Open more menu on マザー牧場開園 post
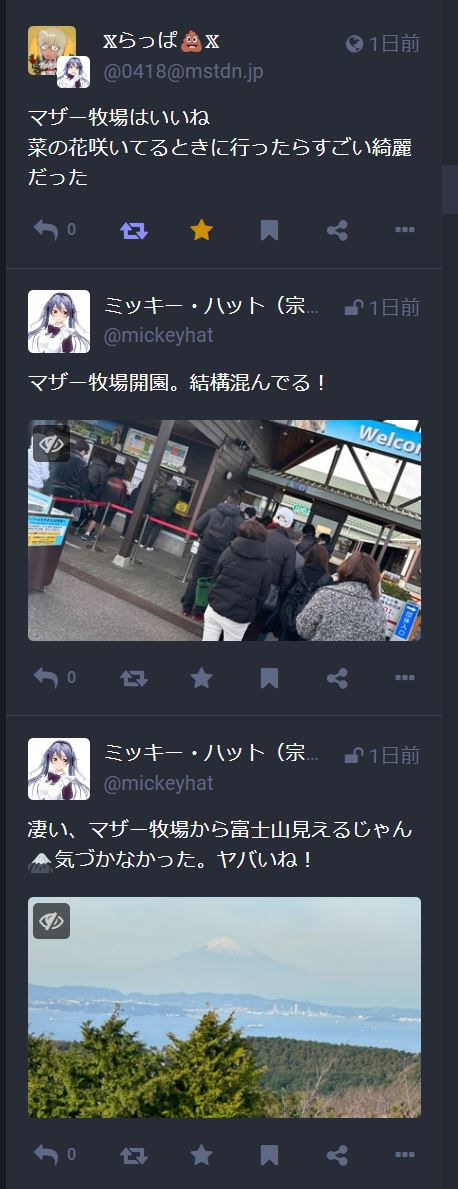This screenshot has height=1189, width=458. coord(405,677)
